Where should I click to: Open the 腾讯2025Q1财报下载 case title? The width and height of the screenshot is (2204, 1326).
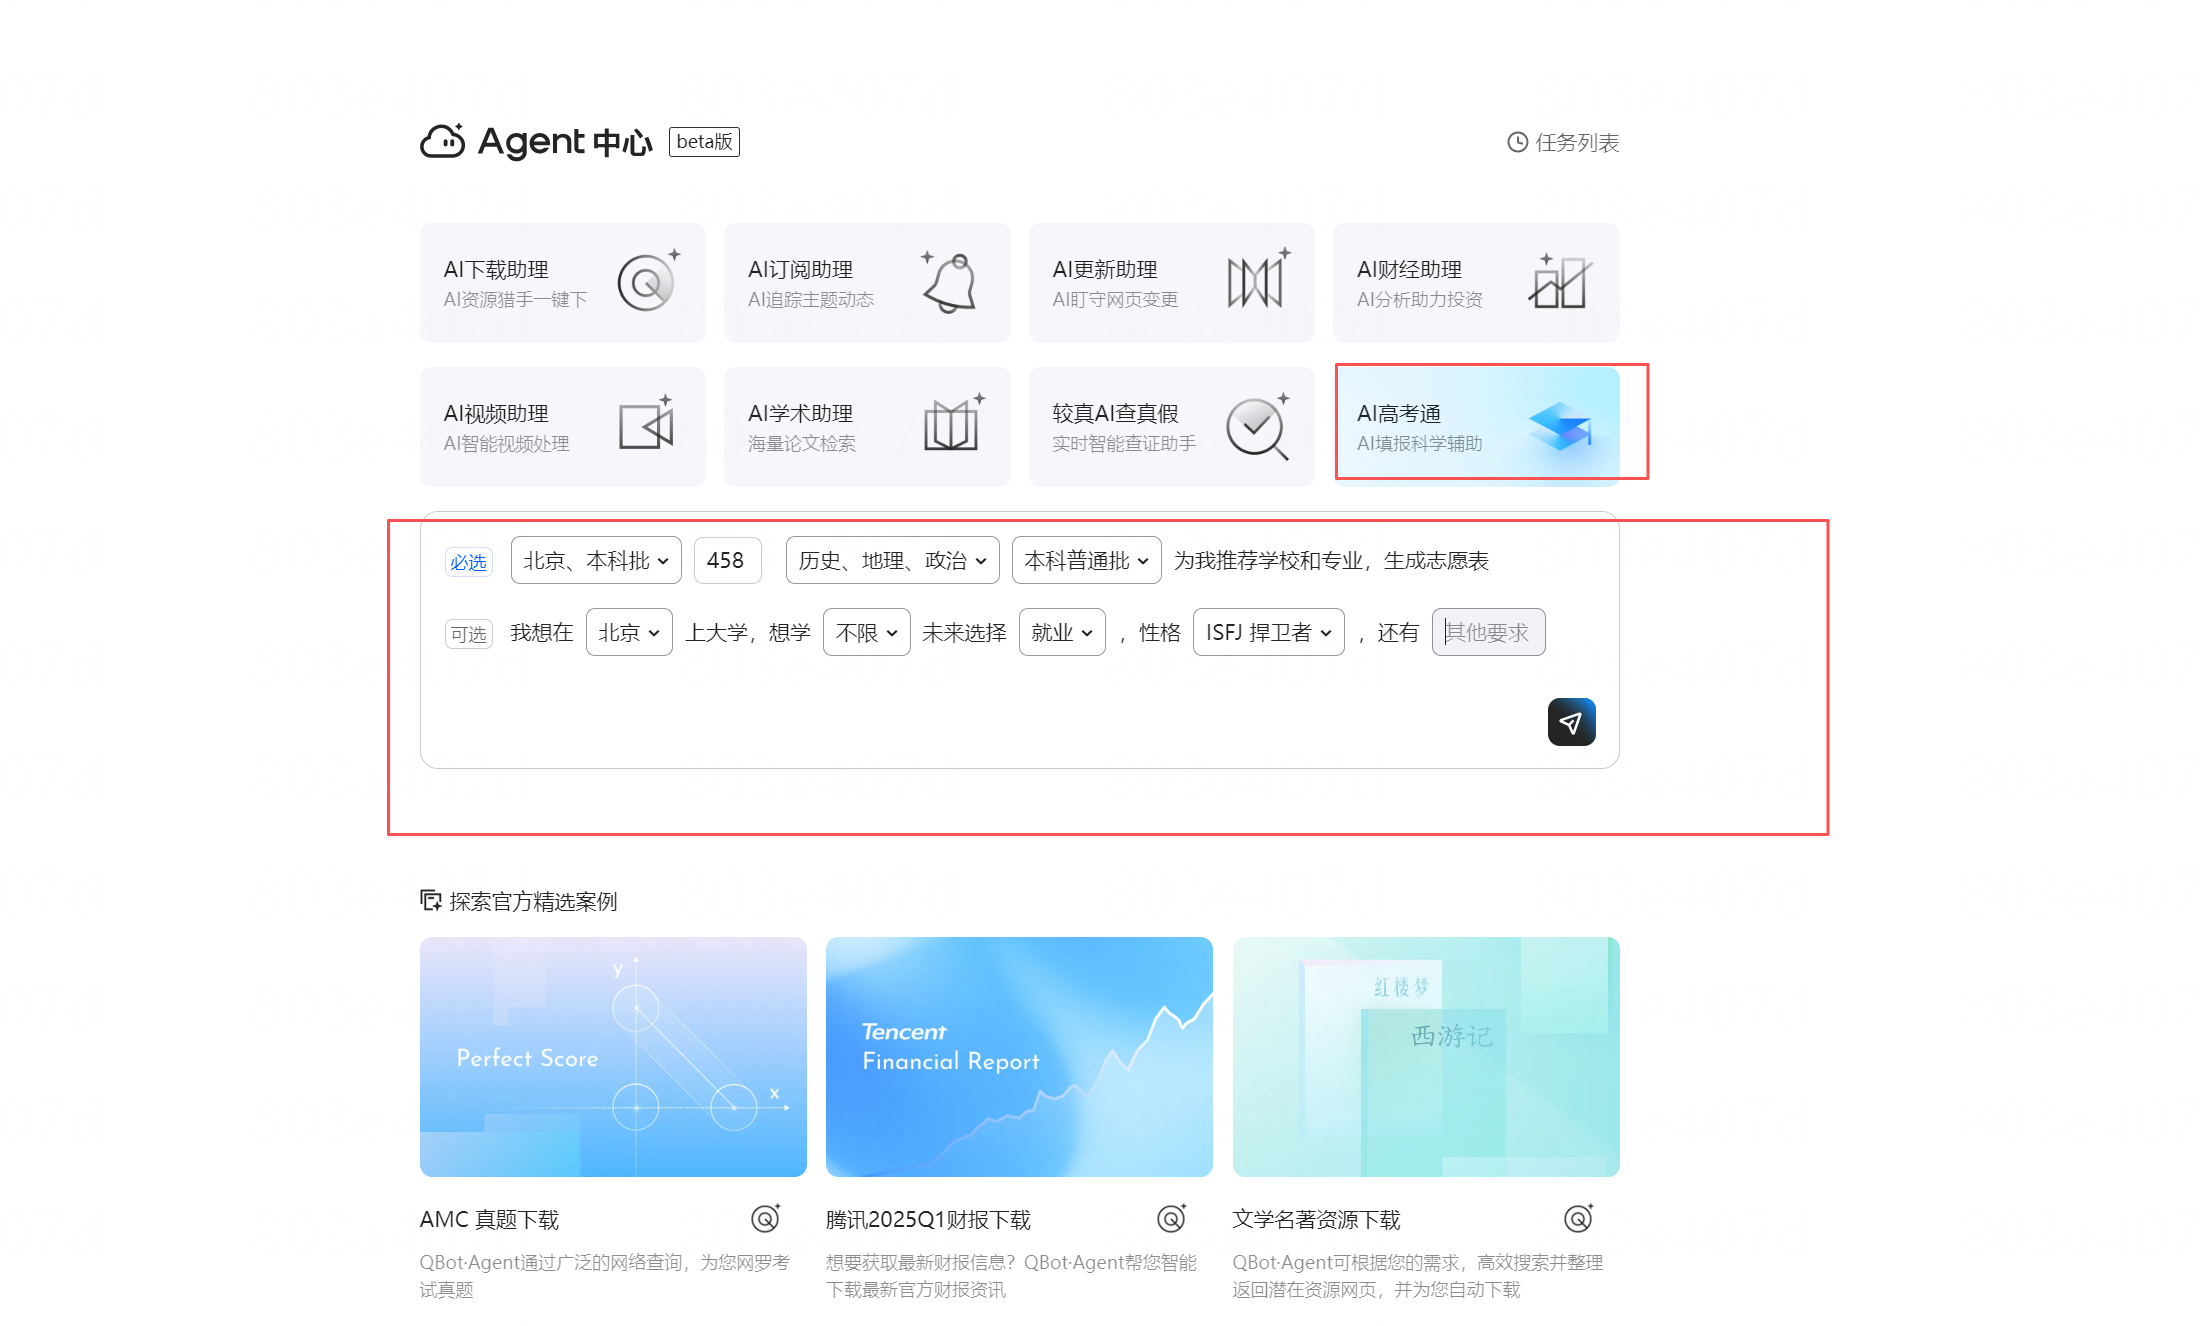click(x=928, y=1219)
